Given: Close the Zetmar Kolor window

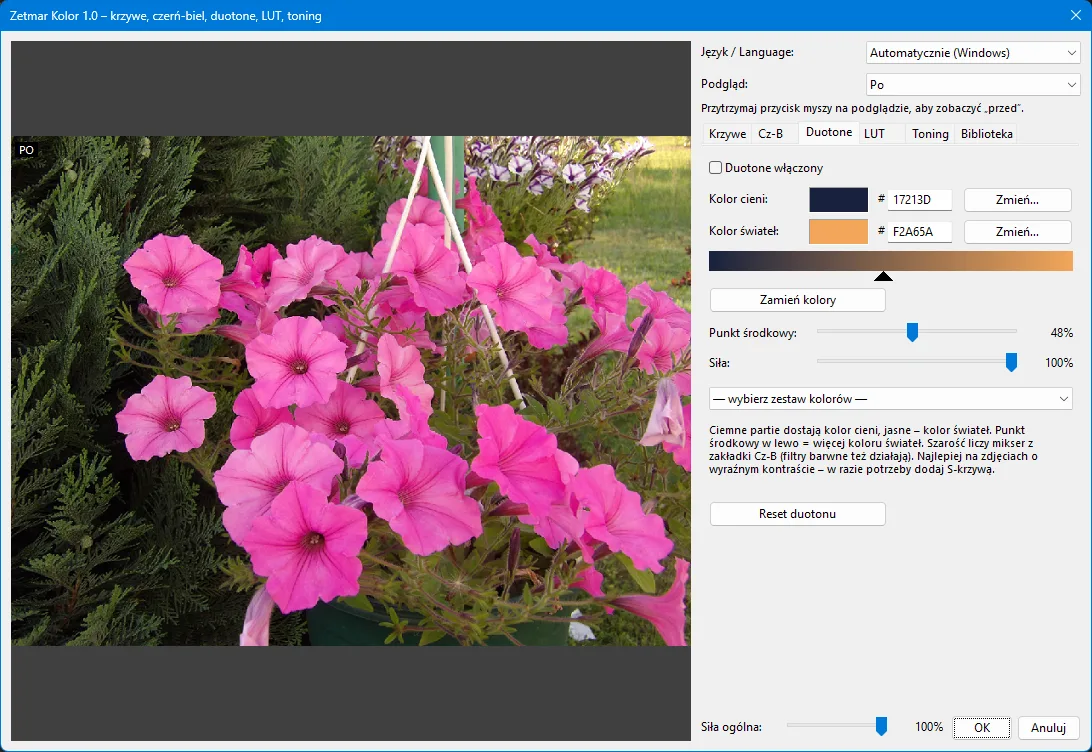Looking at the screenshot, I should [1075, 15].
